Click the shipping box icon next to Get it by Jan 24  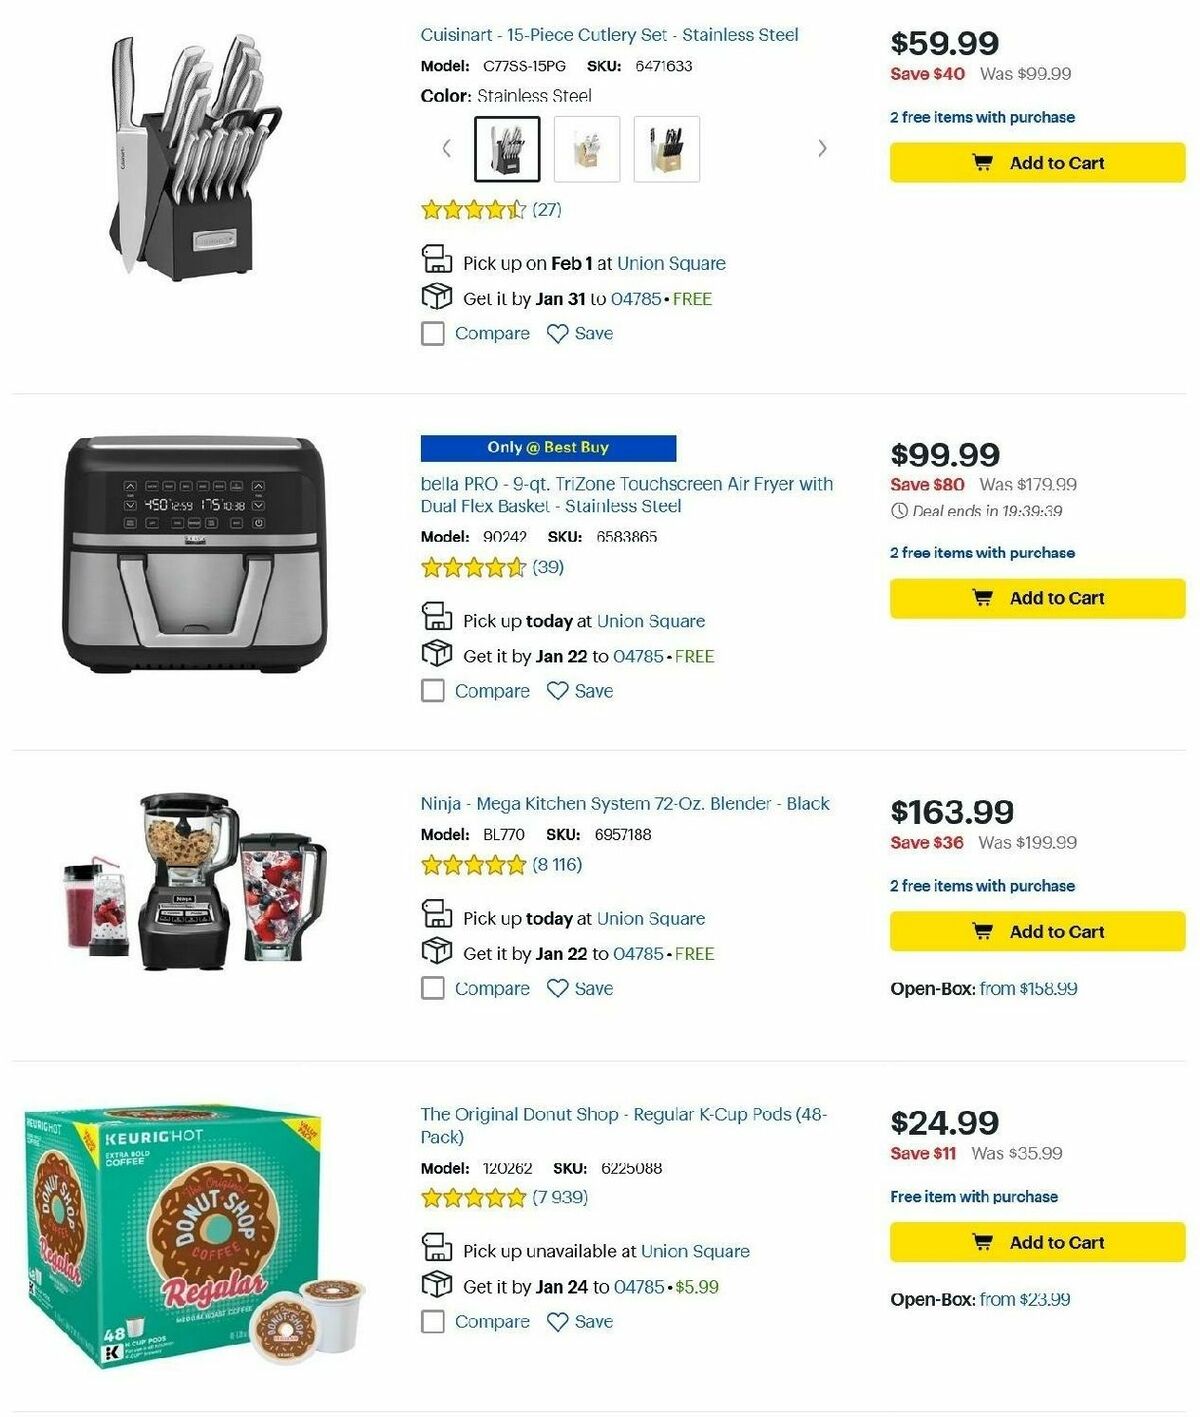pyautogui.click(x=436, y=1284)
